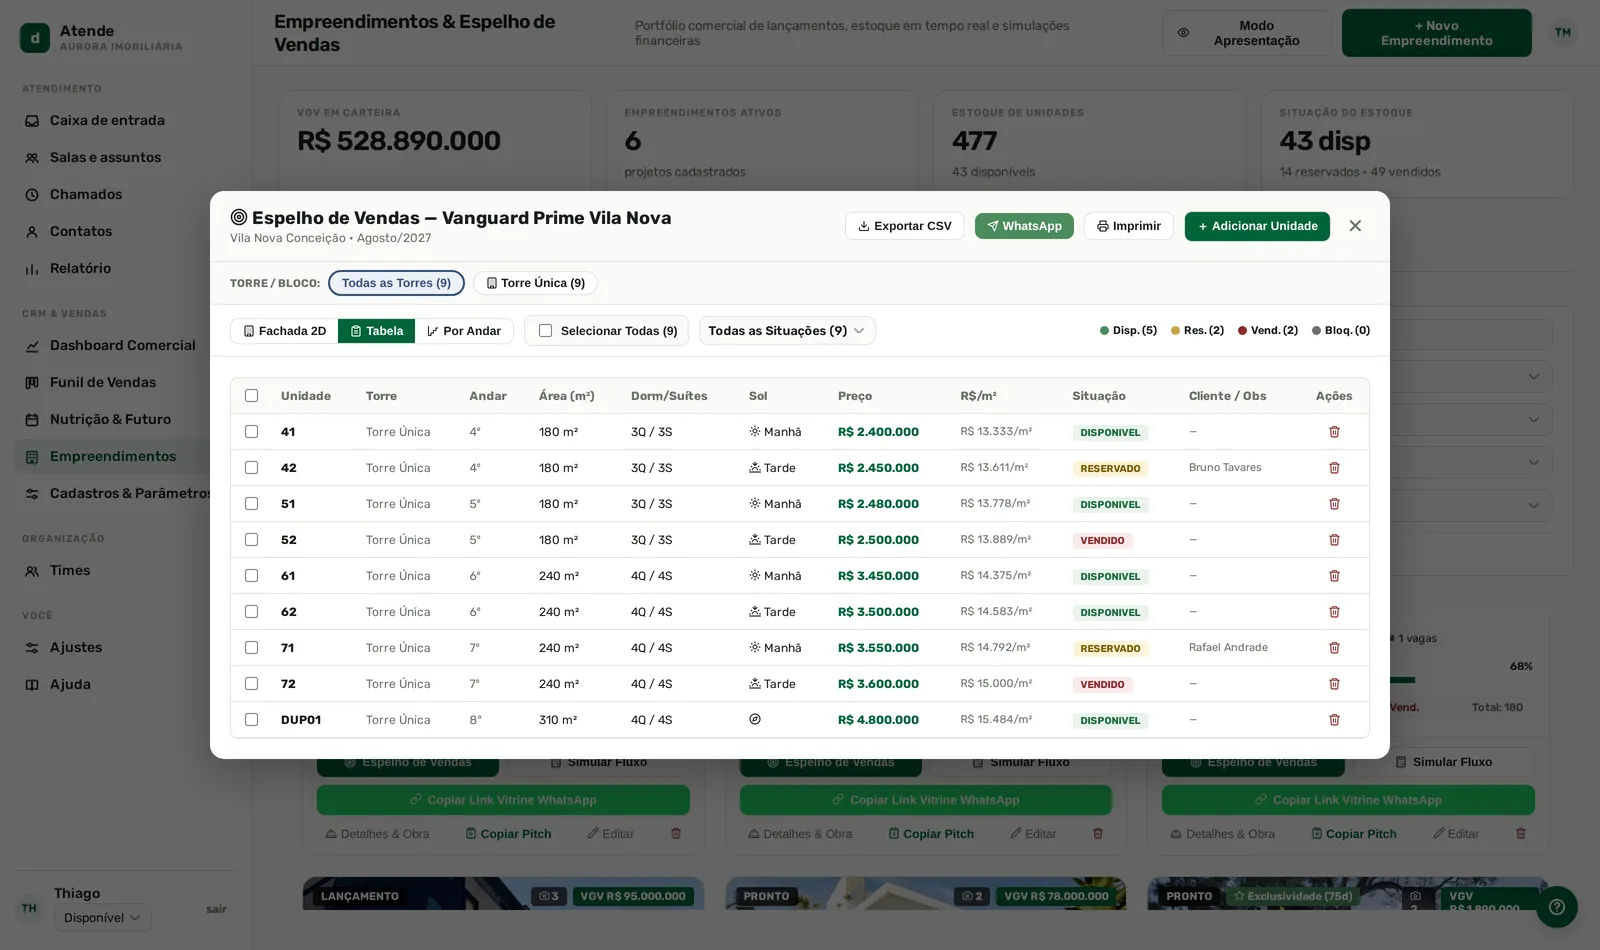Filter by Torre Única (9)
This screenshot has height=950, width=1600.
point(535,283)
